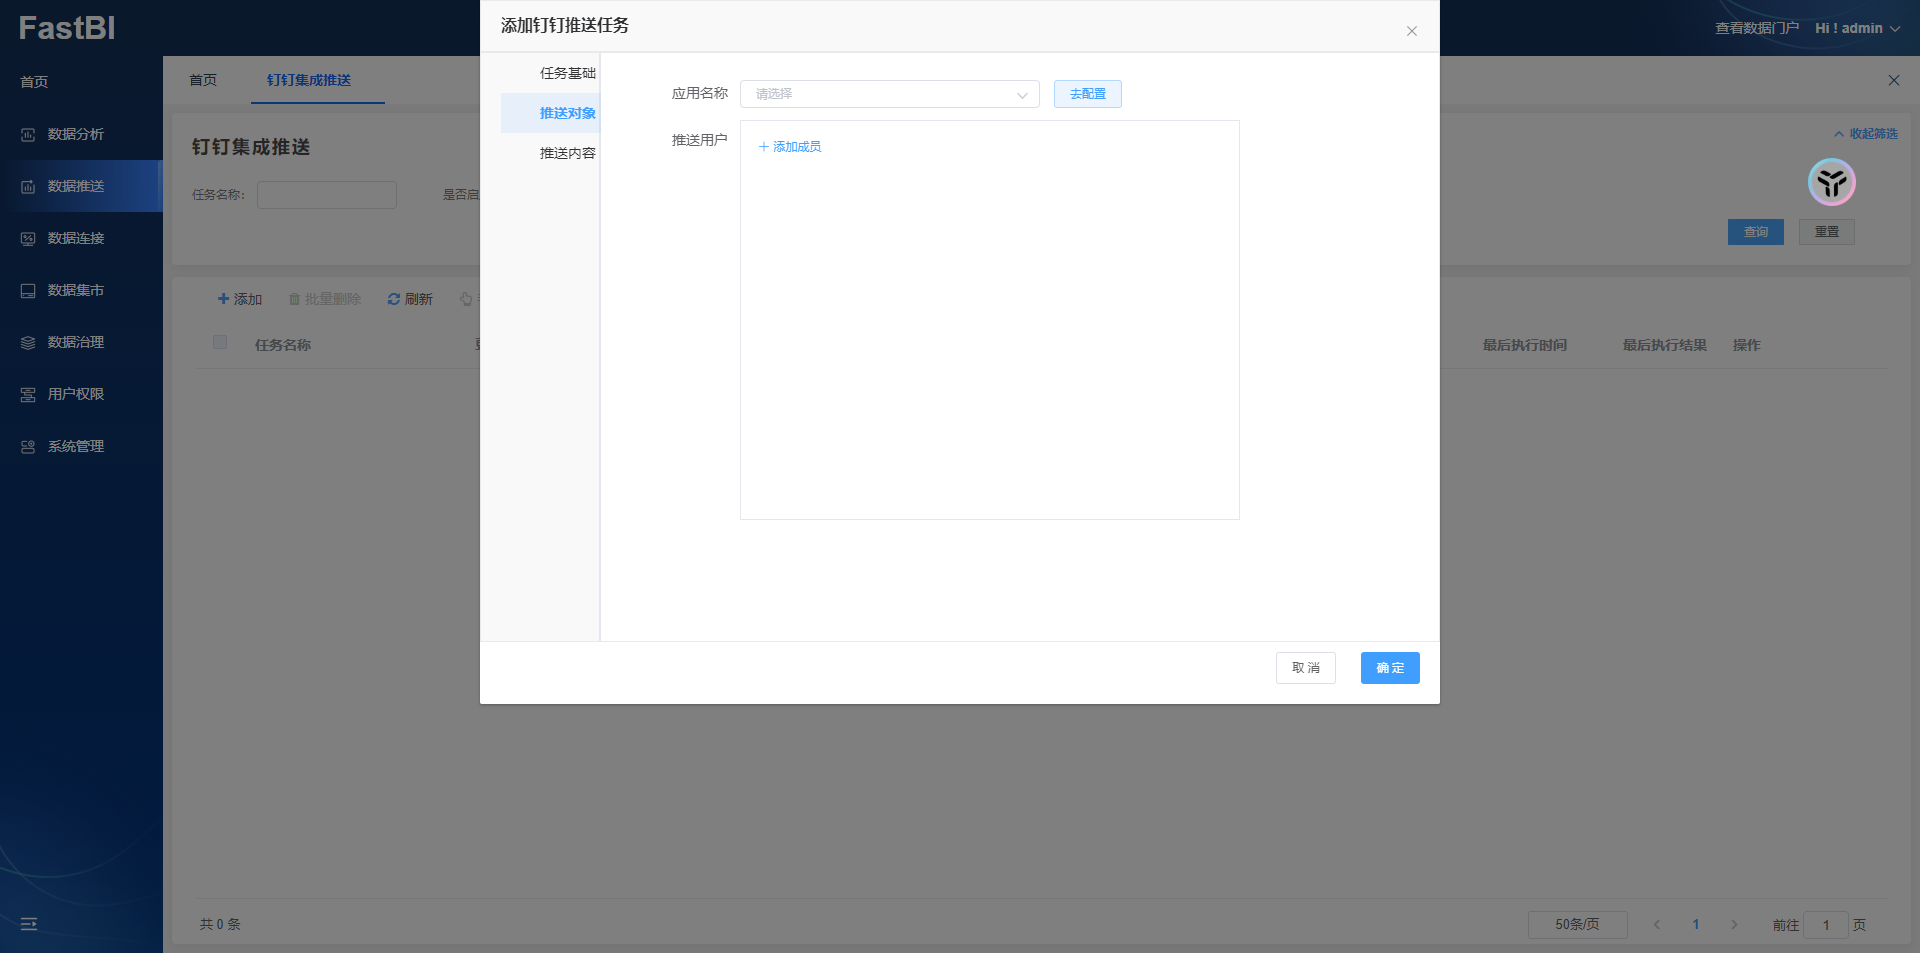Click the 前往 page number input
The width and height of the screenshot is (1920, 953).
[x=1826, y=925]
